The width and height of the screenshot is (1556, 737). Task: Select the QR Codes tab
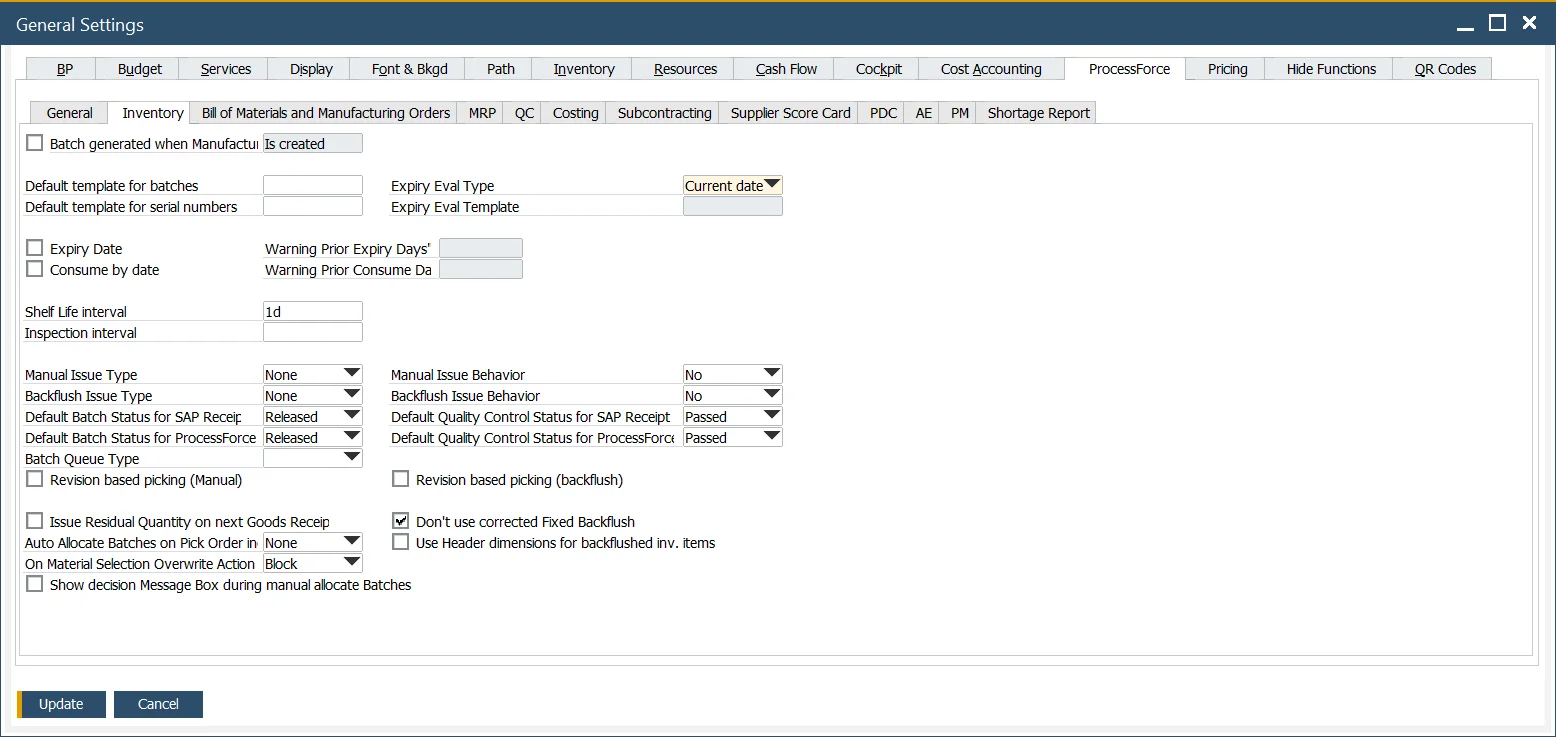[x=1444, y=69]
